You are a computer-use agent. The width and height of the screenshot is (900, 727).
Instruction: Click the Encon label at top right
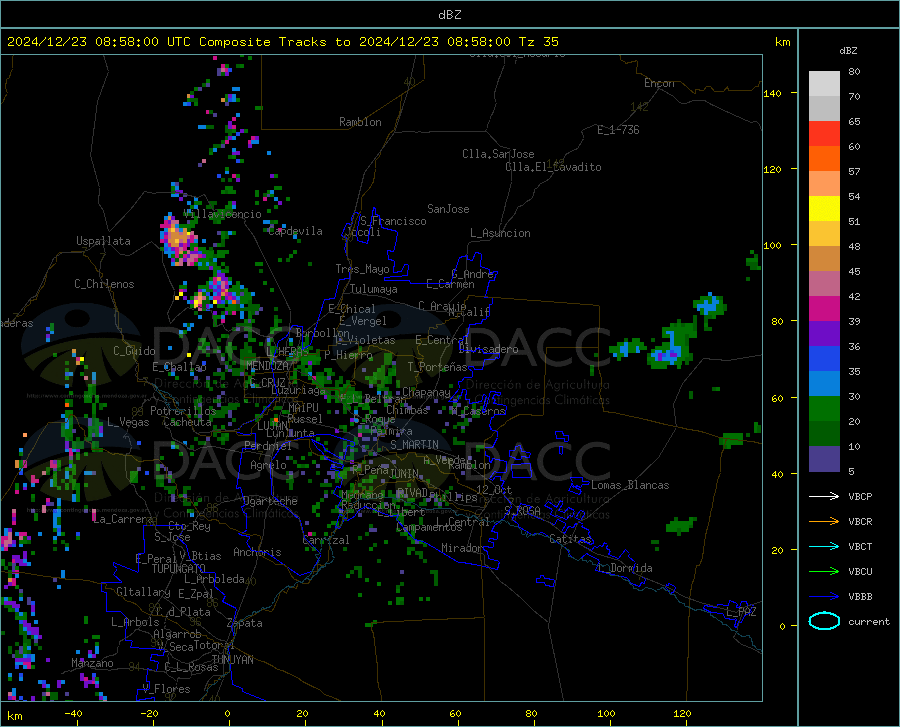659,83
